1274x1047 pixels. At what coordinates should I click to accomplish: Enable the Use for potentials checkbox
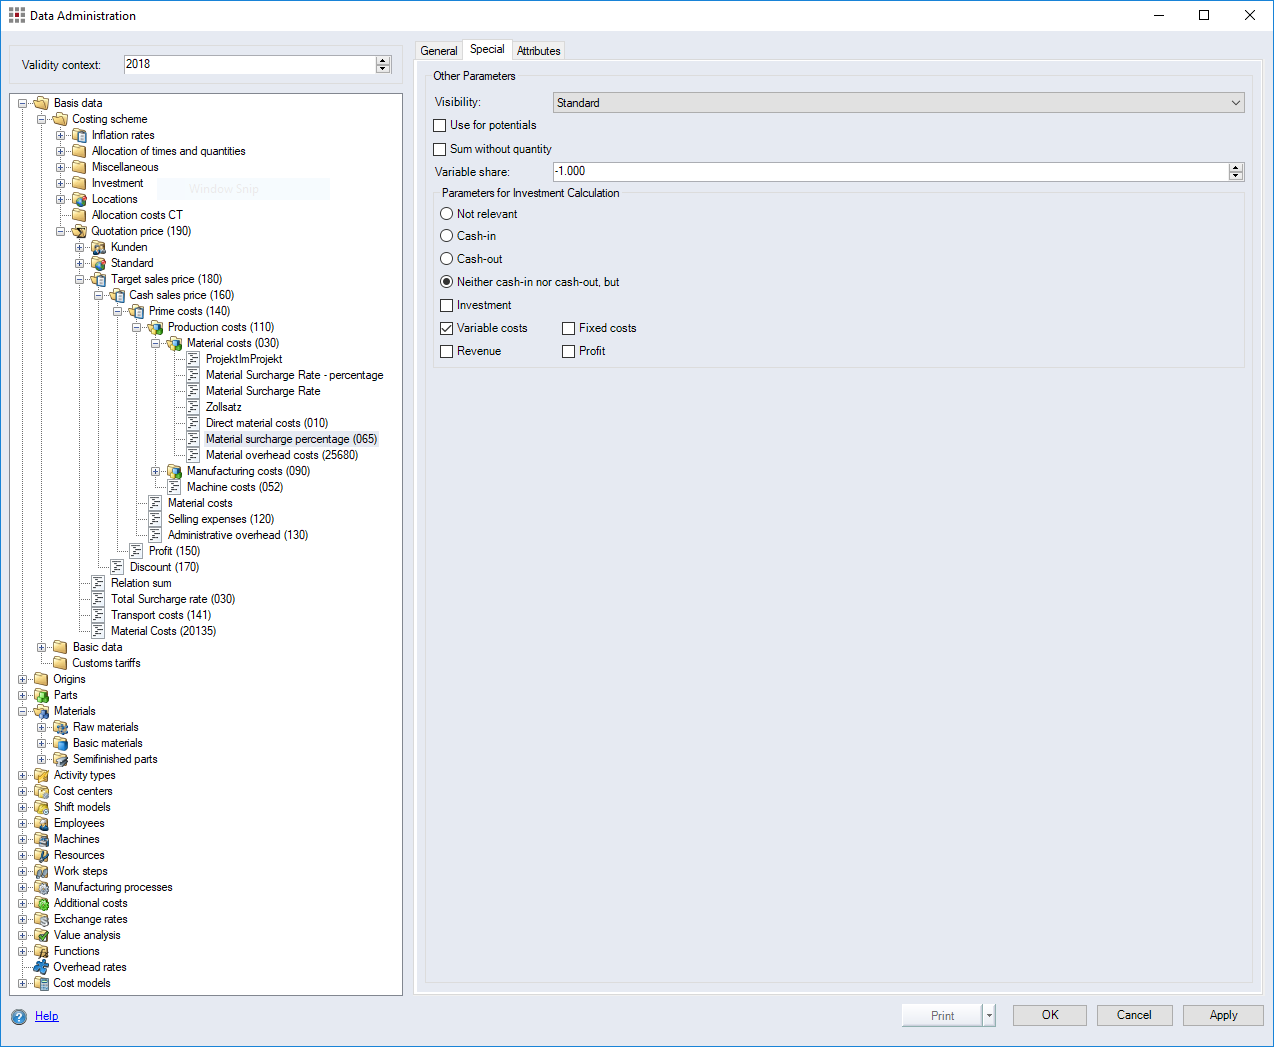[439, 125]
